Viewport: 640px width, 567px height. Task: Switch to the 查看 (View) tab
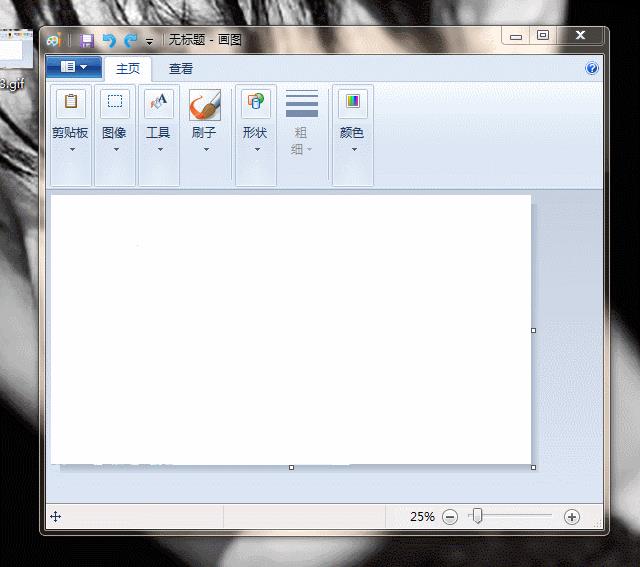(x=181, y=69)
